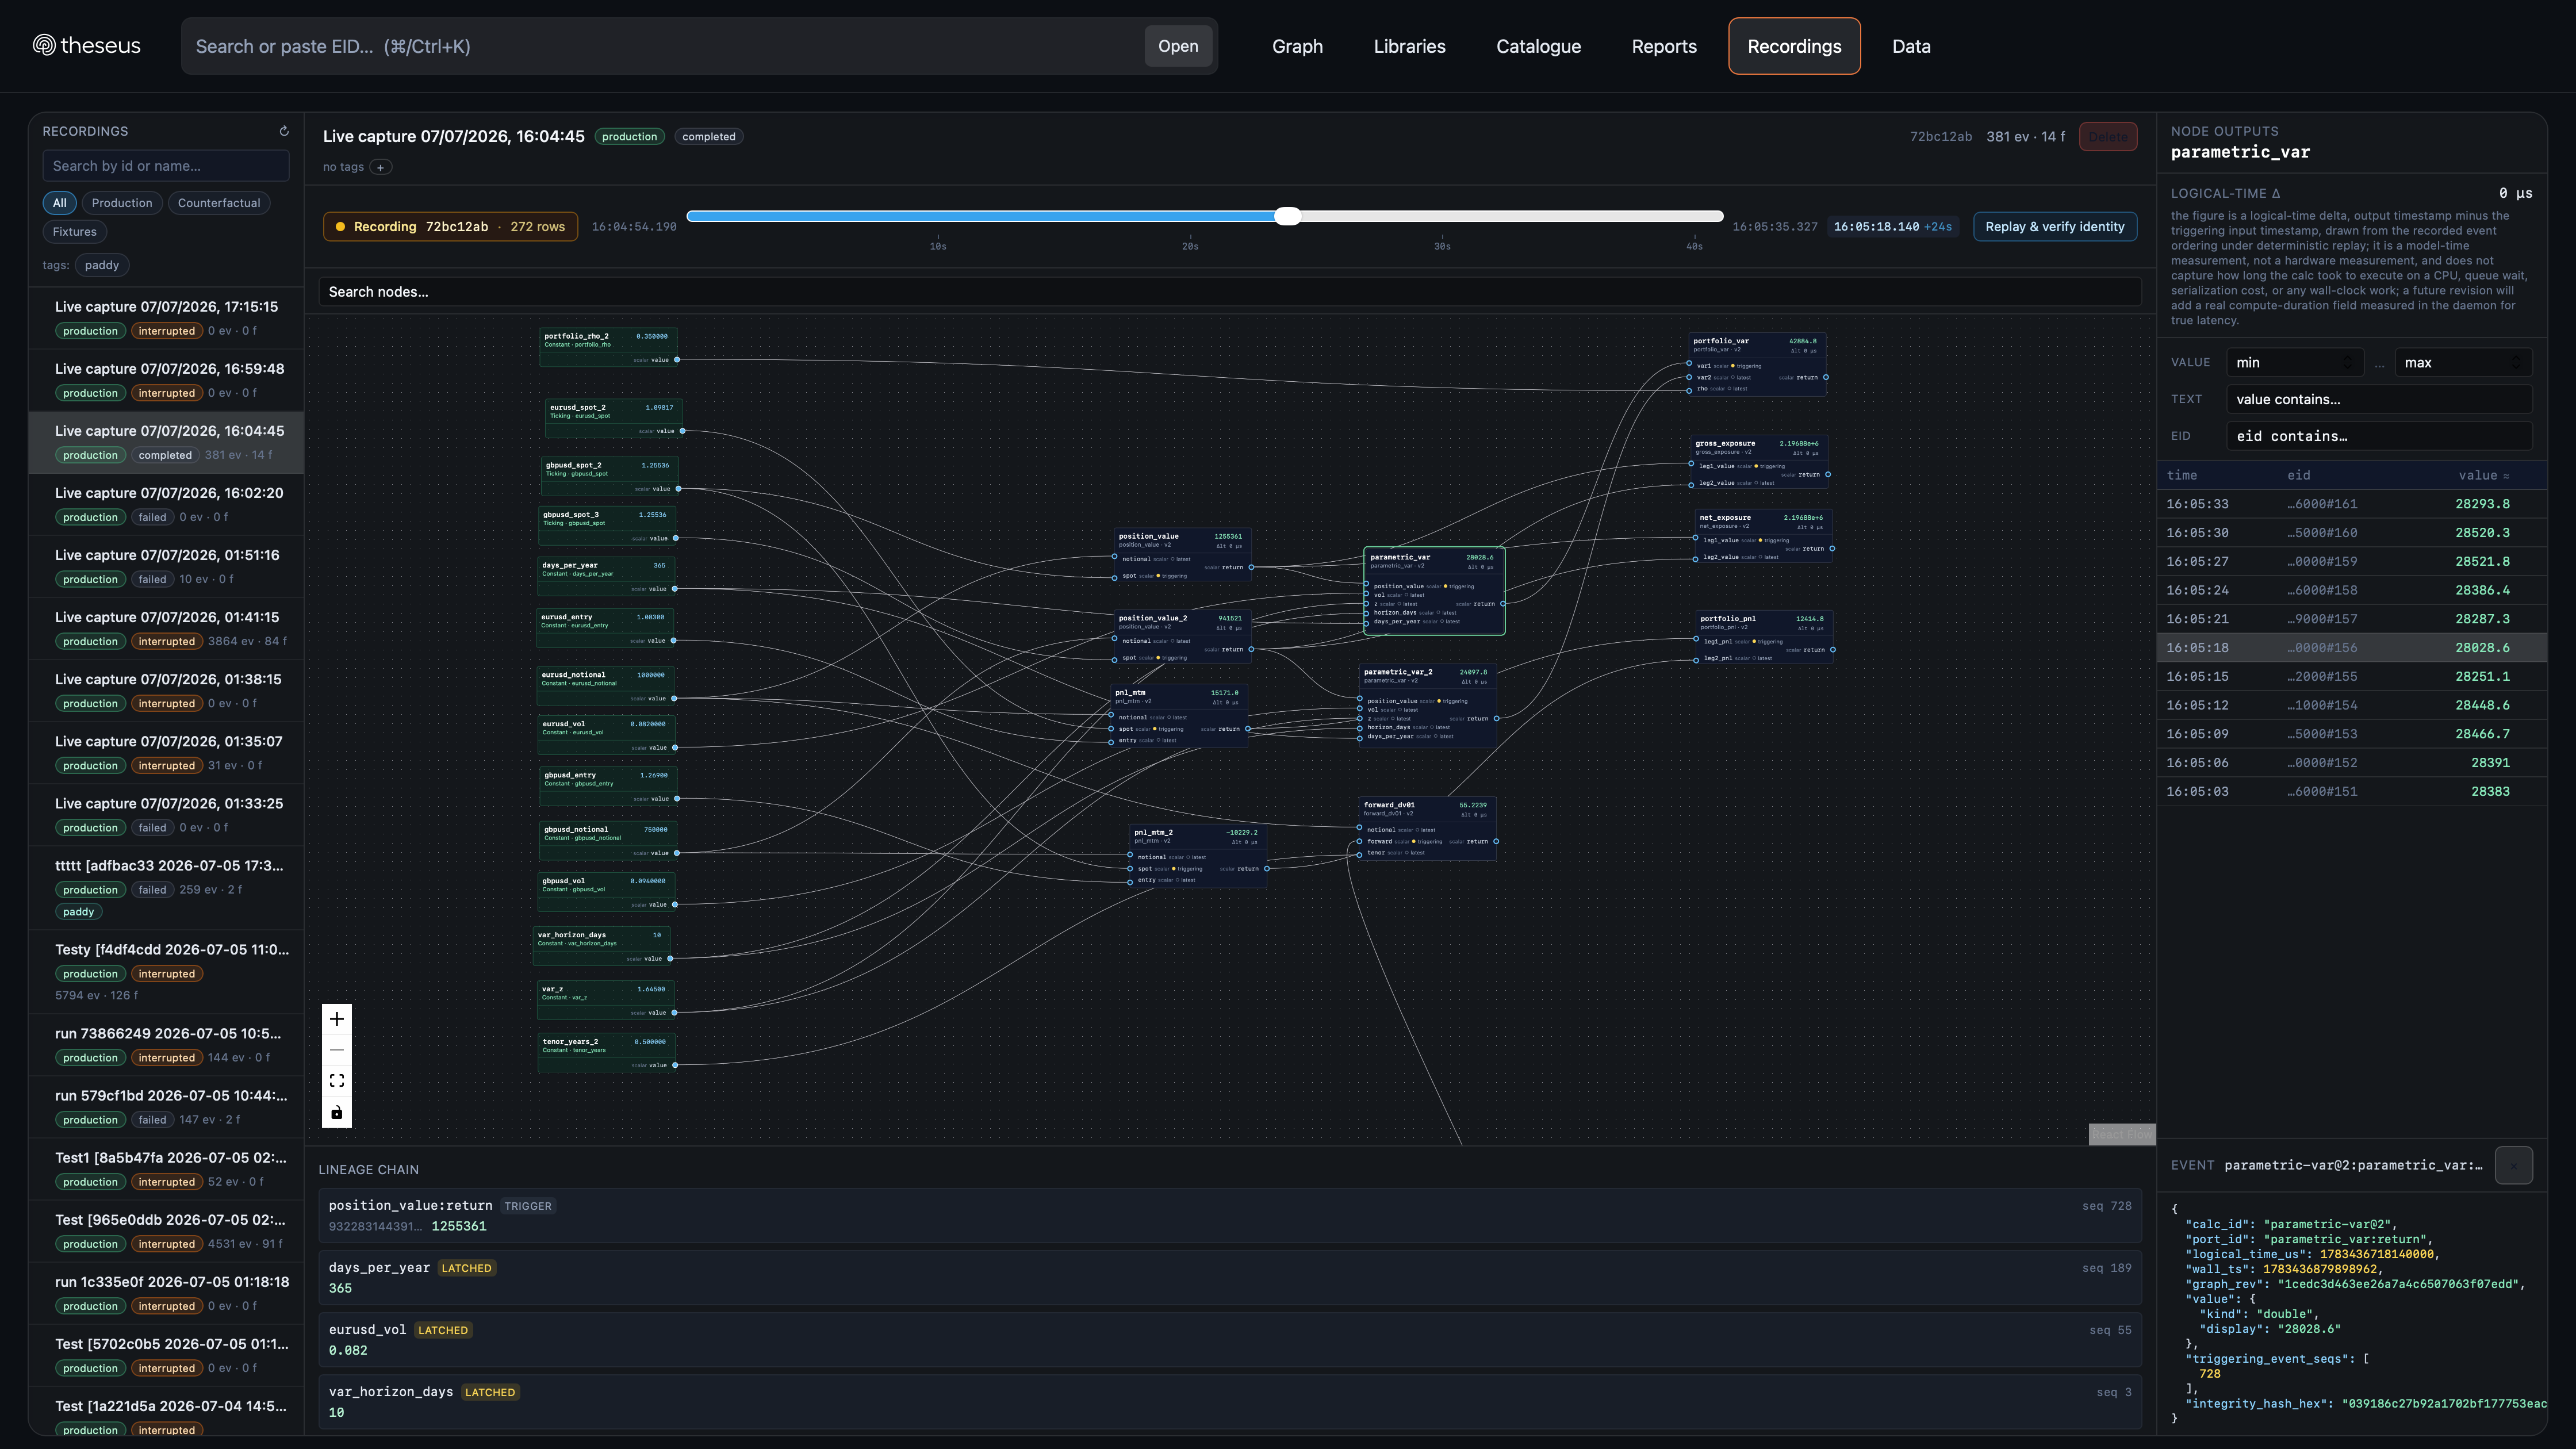Click the time column header
The height and width of the screenshot is (1449, 2576).
click(x=2182, y=475)
